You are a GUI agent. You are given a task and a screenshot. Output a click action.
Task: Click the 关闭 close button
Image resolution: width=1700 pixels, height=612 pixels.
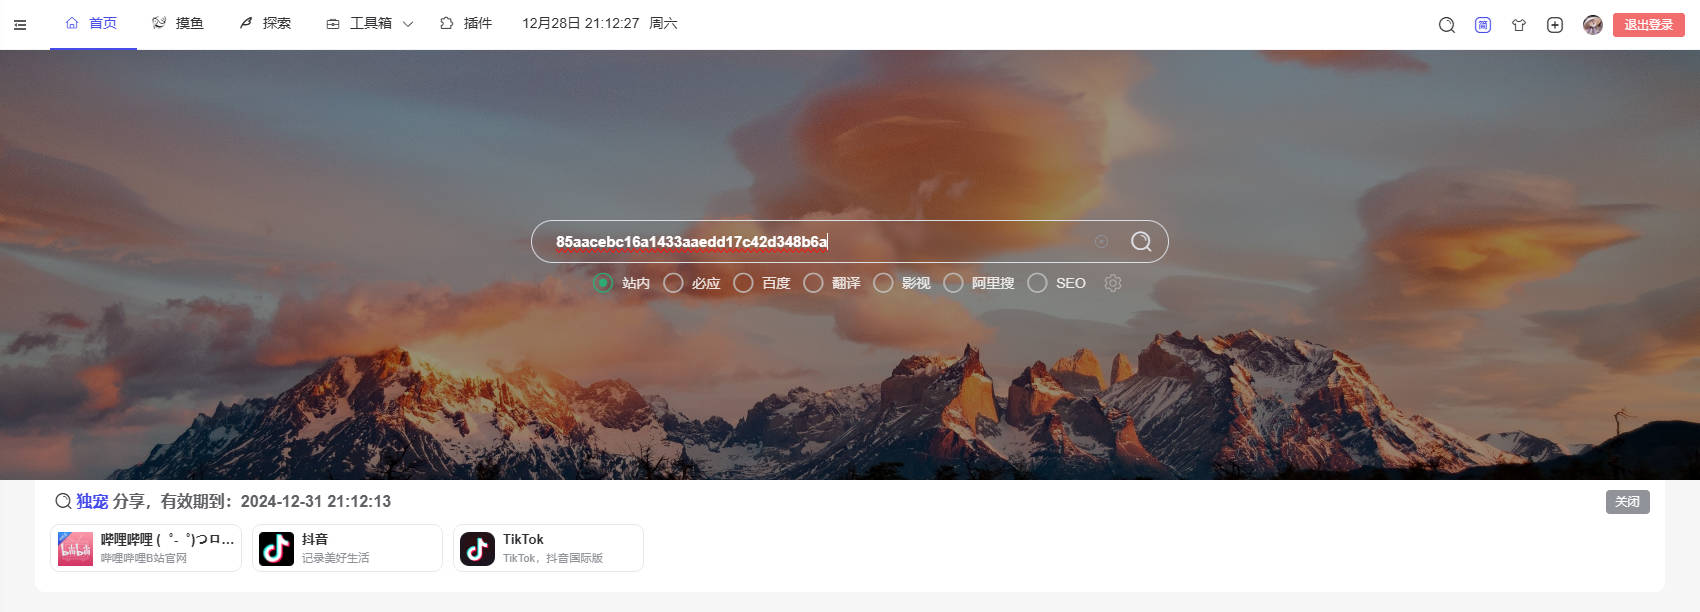coord(1628,502)
